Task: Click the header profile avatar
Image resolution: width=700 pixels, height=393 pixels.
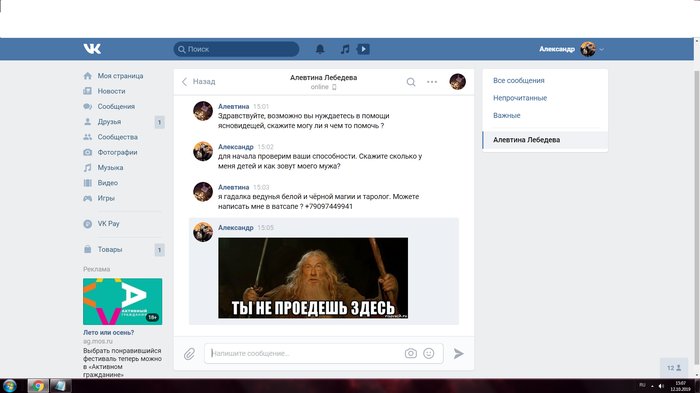Action: (588, 49)
